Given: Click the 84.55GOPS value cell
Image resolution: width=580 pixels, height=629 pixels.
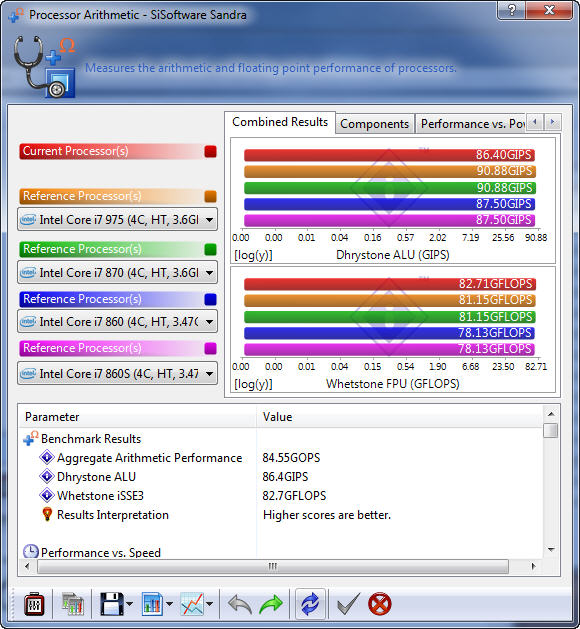Looking at the screenshot, I should coord(291,458).
